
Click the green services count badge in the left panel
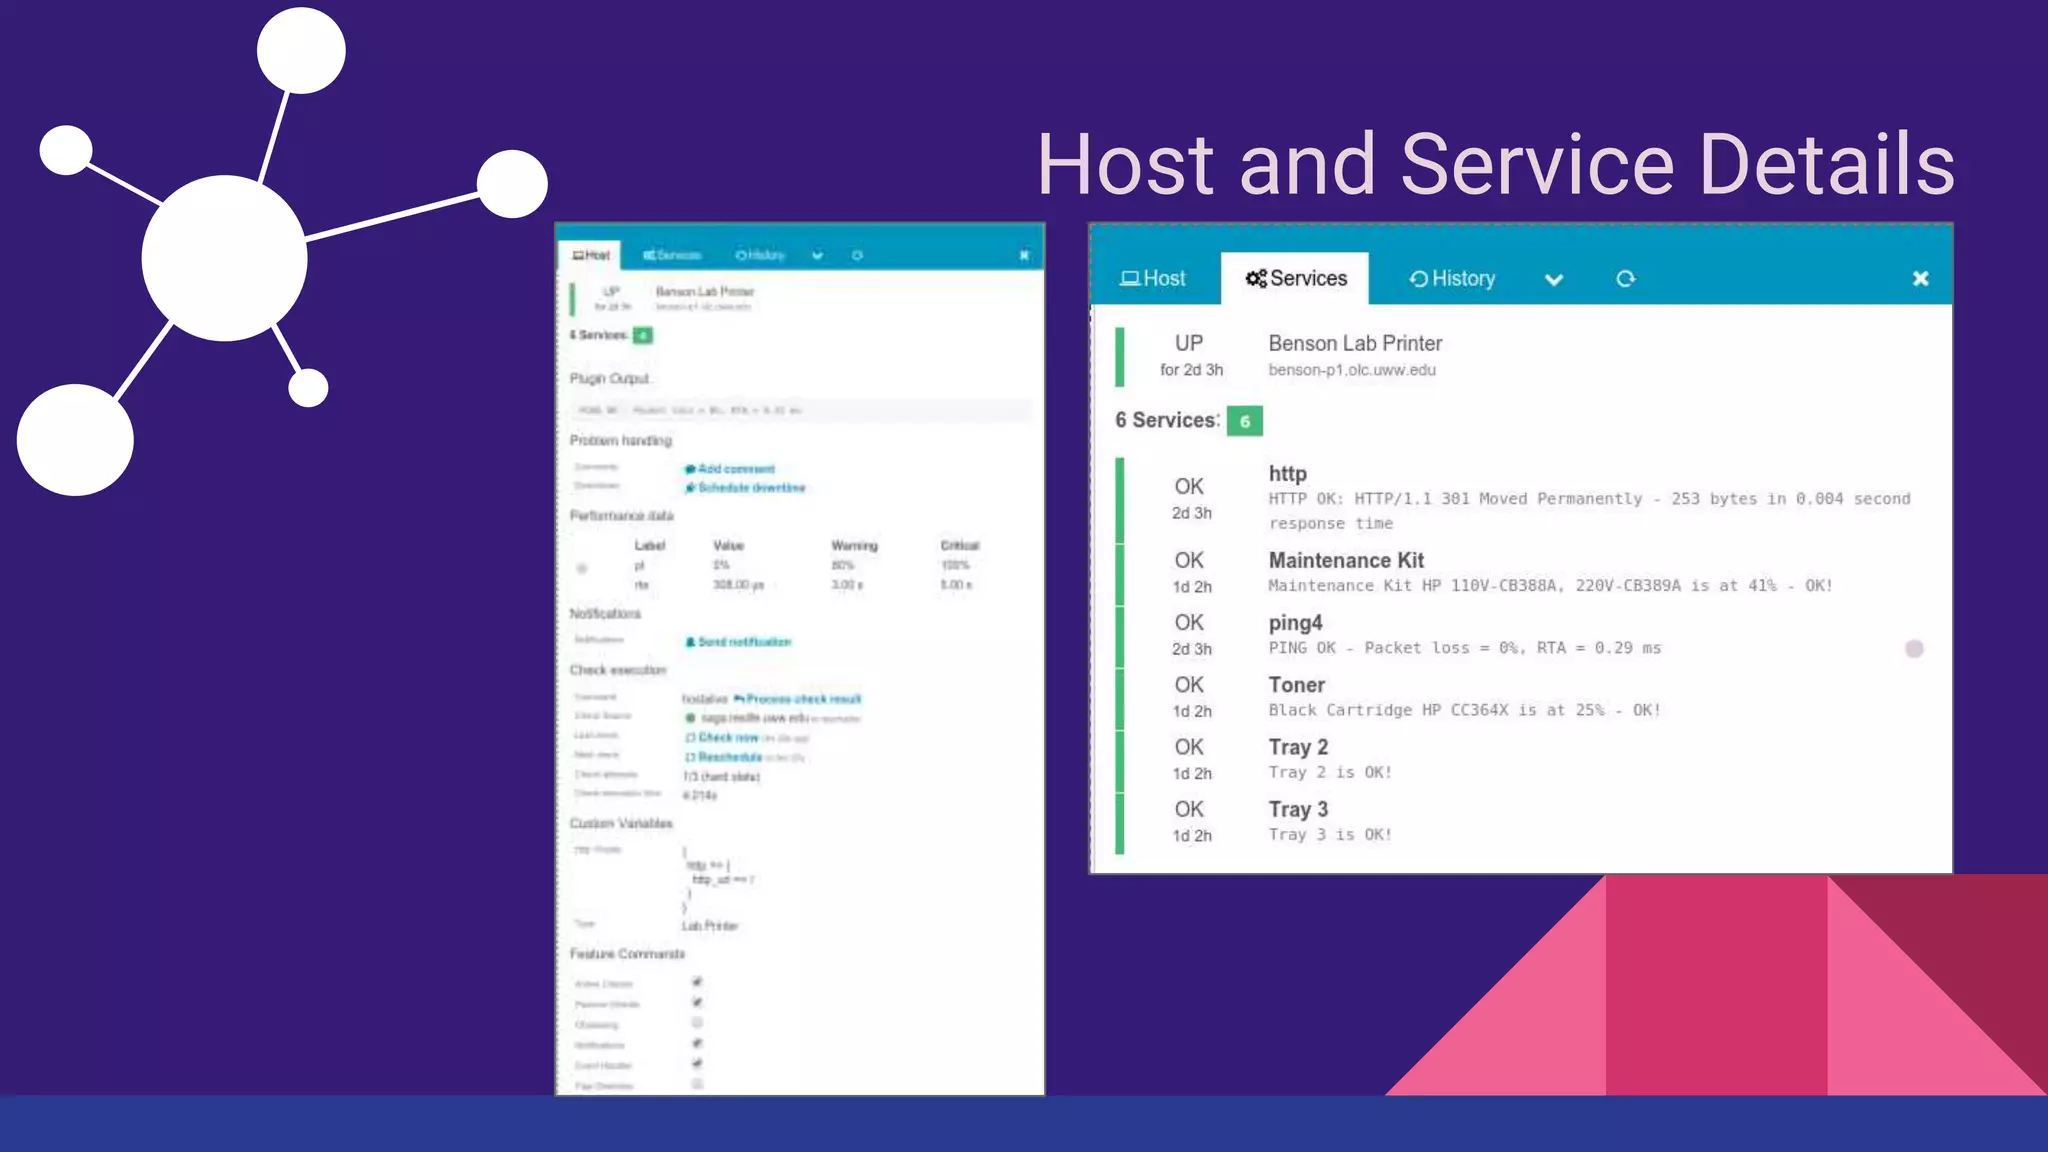tap(643, 335)
